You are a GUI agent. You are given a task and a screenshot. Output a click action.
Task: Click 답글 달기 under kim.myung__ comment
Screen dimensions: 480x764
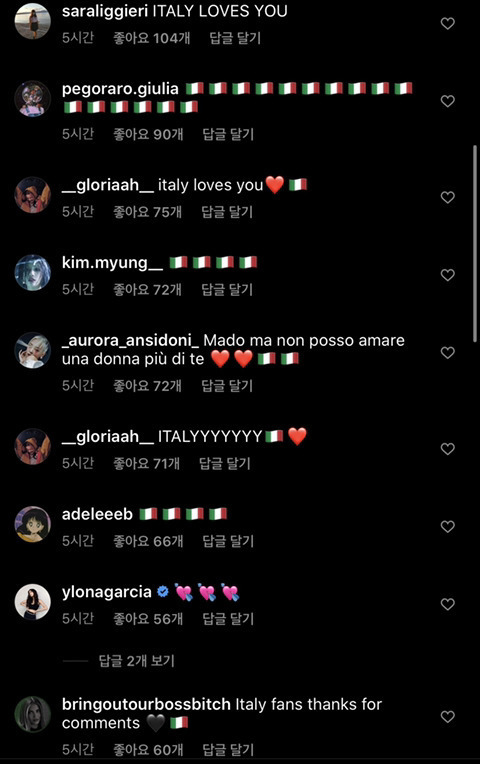[x=228, y=289]
